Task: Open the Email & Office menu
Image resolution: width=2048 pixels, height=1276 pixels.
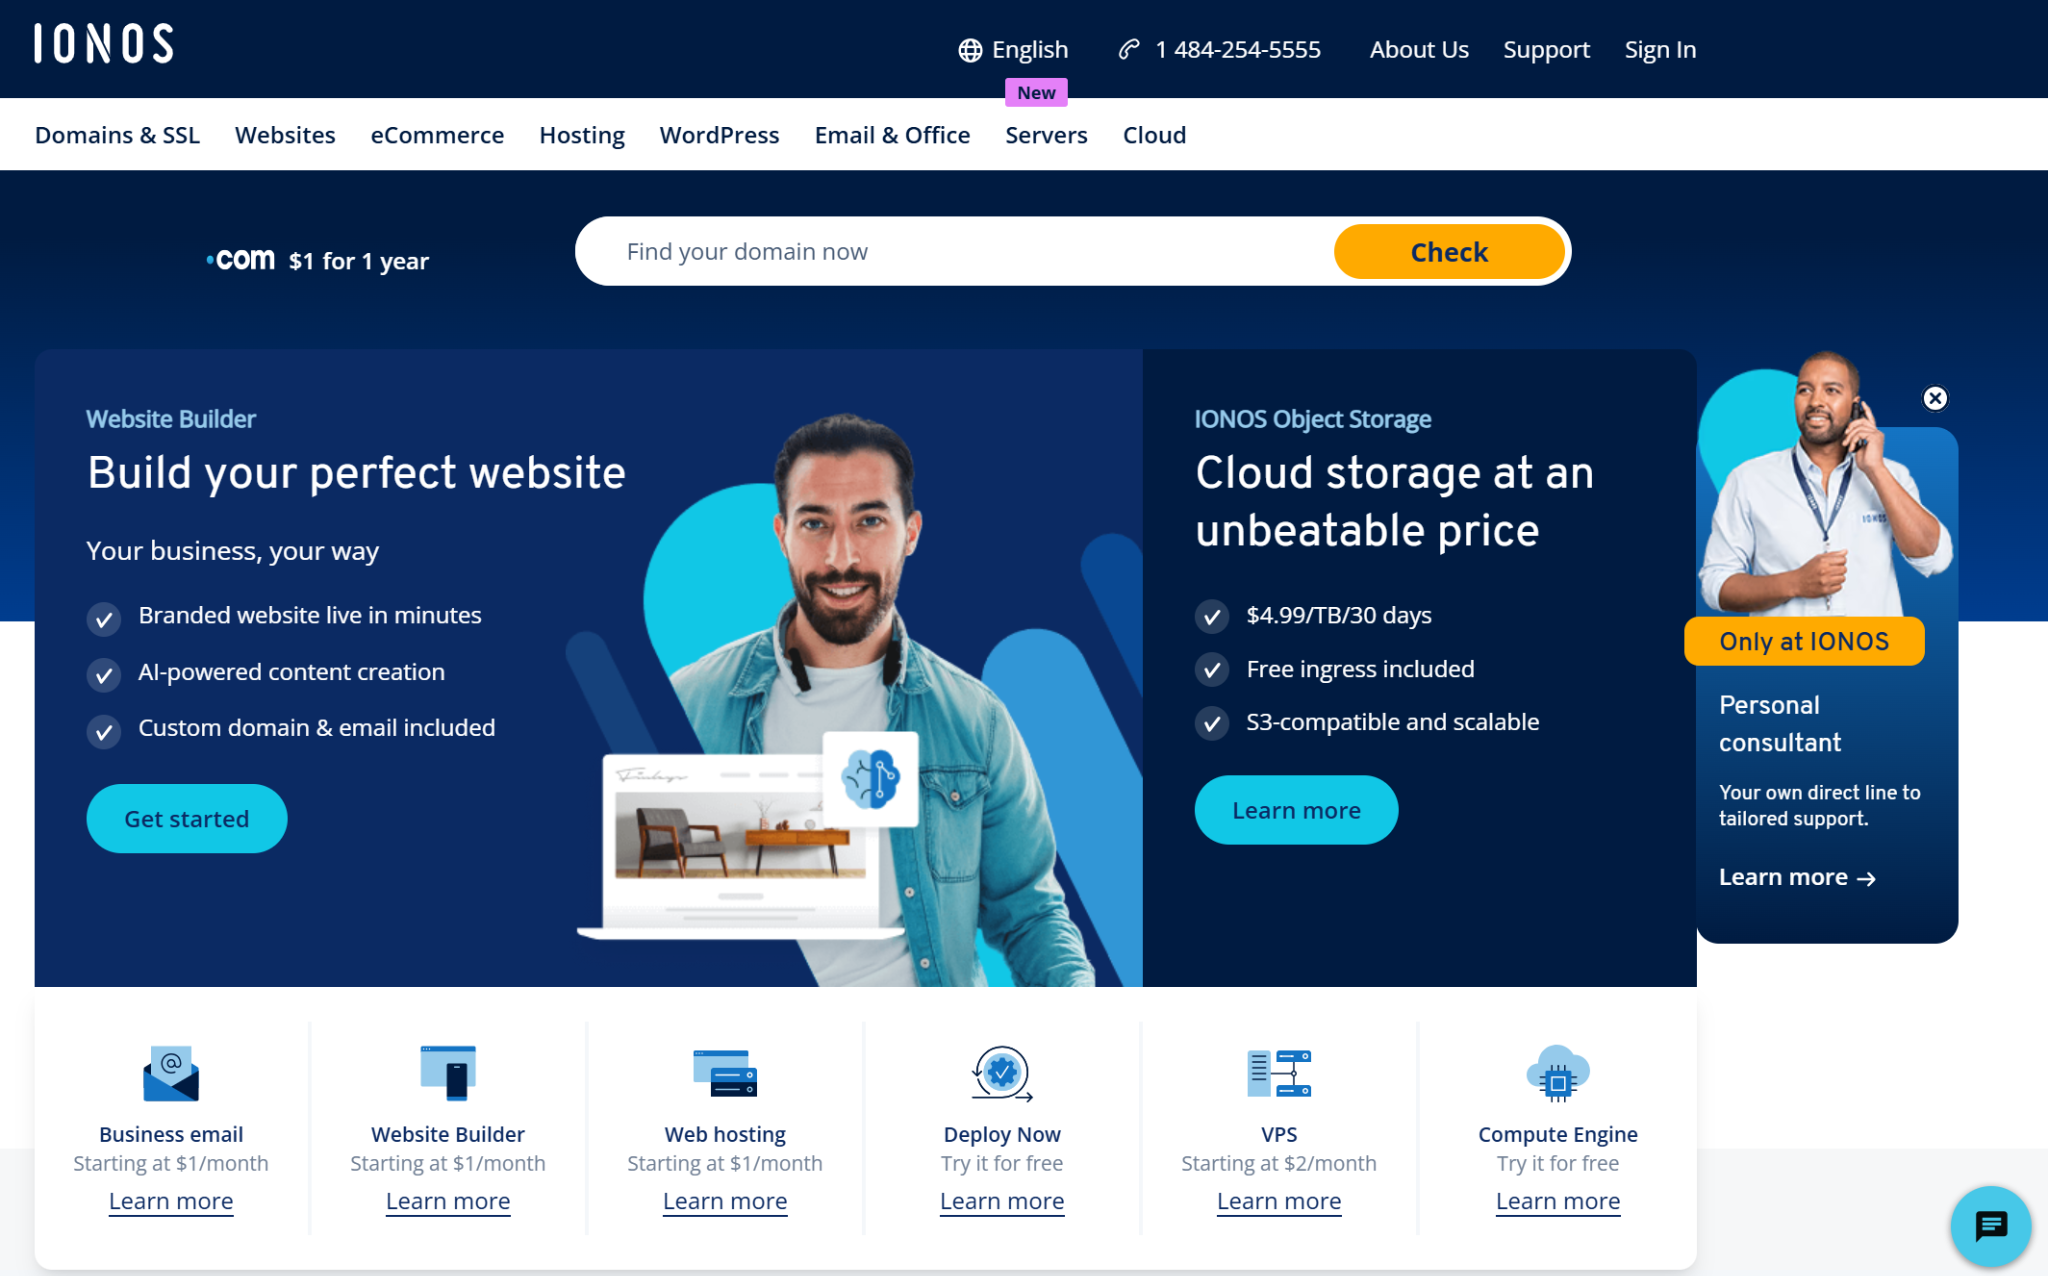Action: pos(892,135)
